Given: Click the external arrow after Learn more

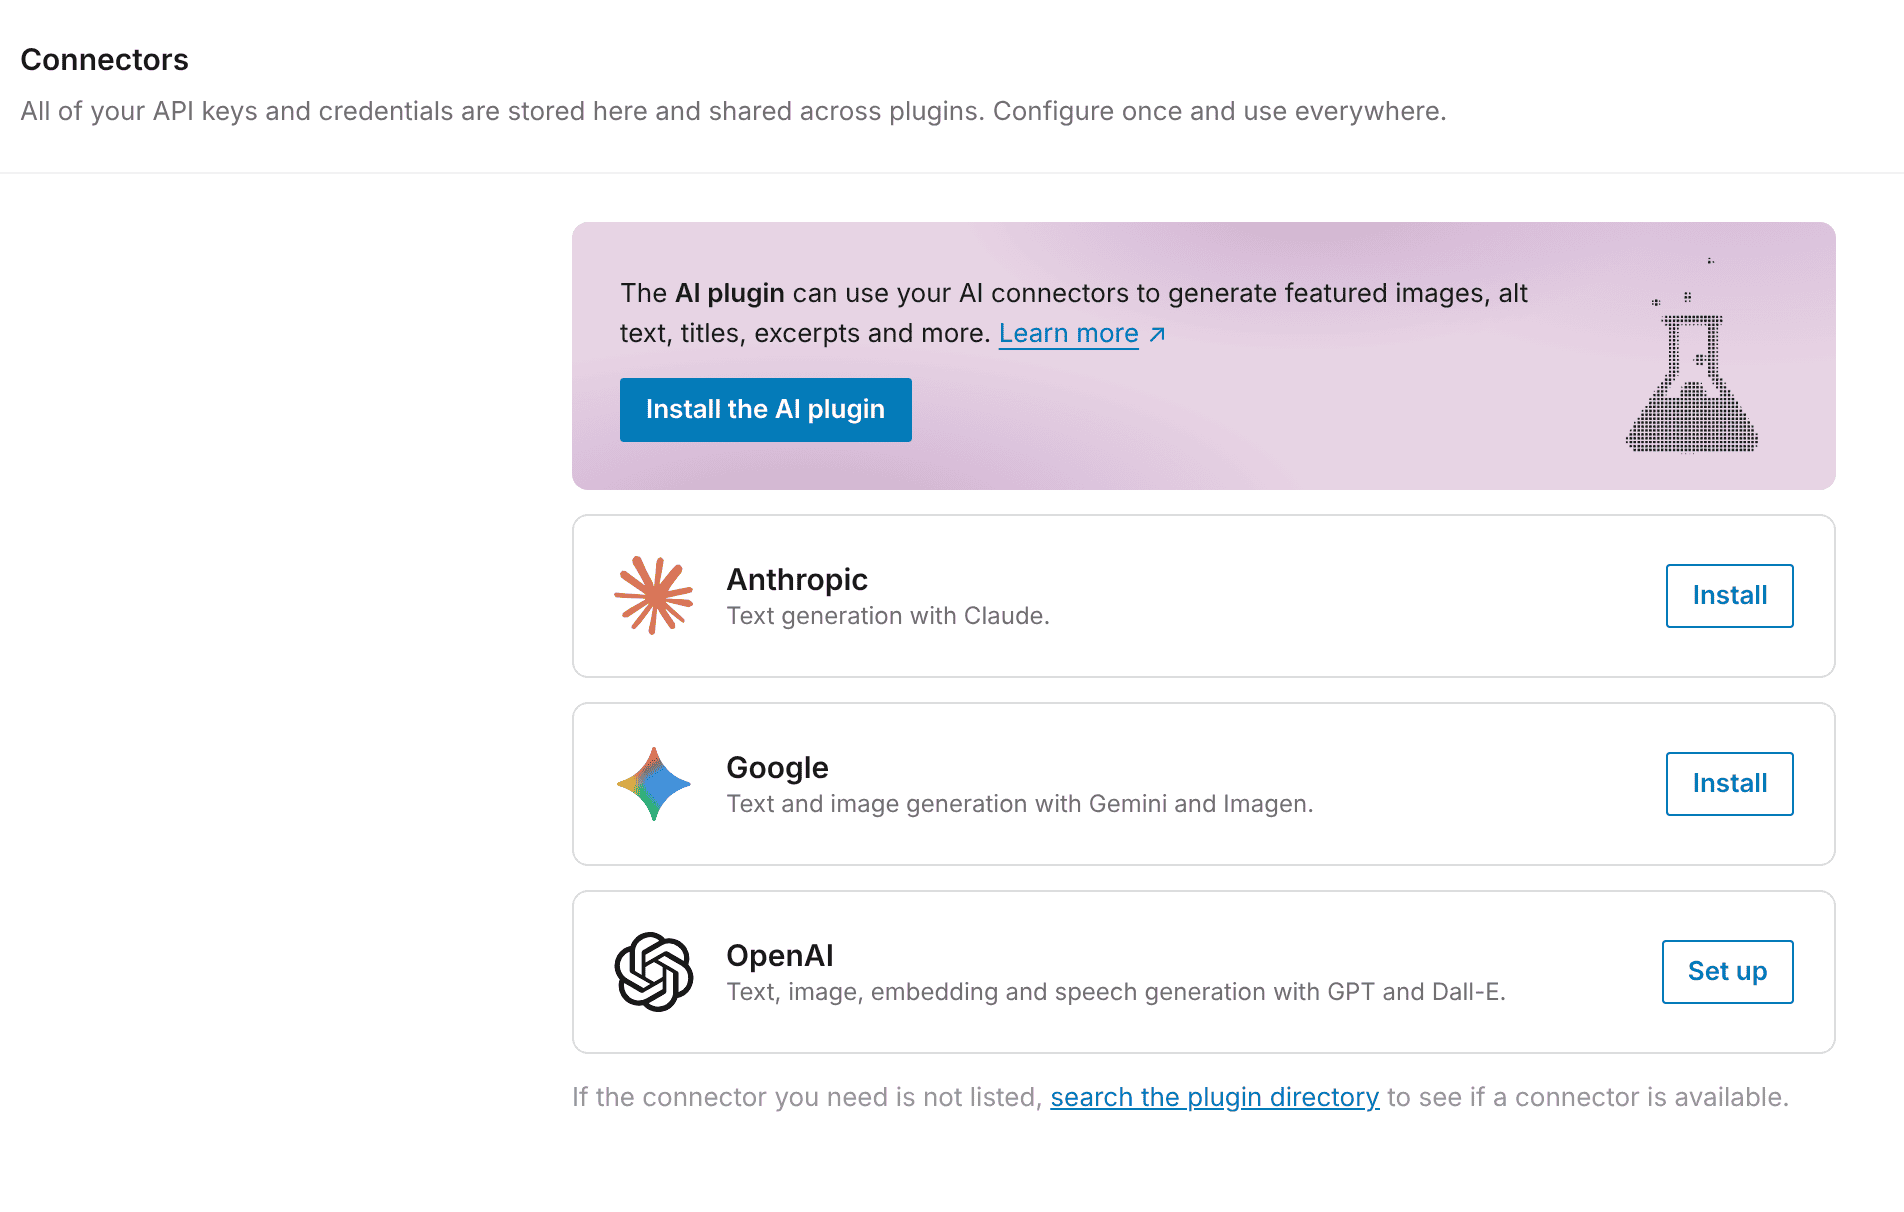Looking at the screenshot, I should tap(1157, 334).
